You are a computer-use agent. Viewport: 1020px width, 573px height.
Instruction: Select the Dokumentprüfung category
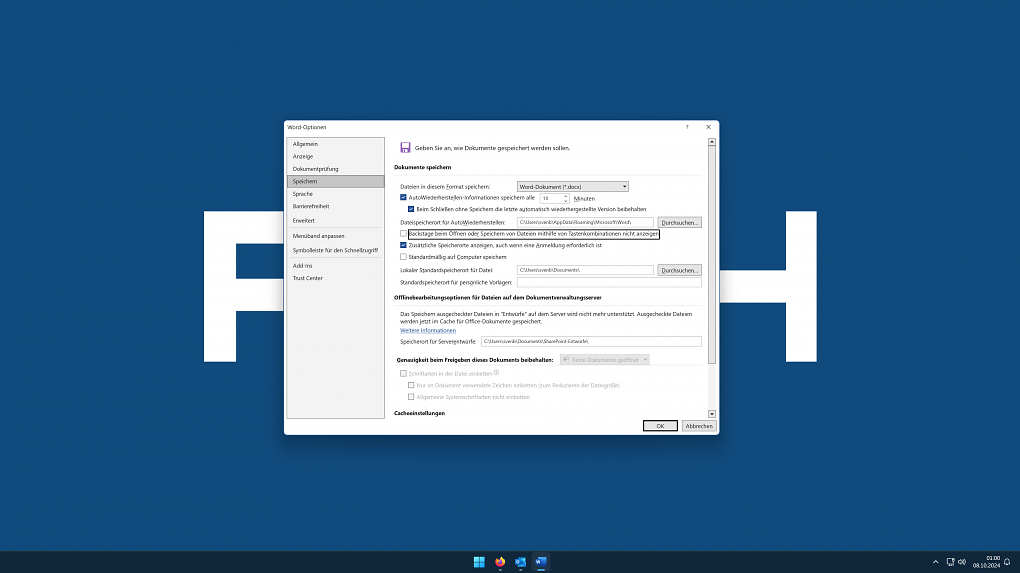336,168
